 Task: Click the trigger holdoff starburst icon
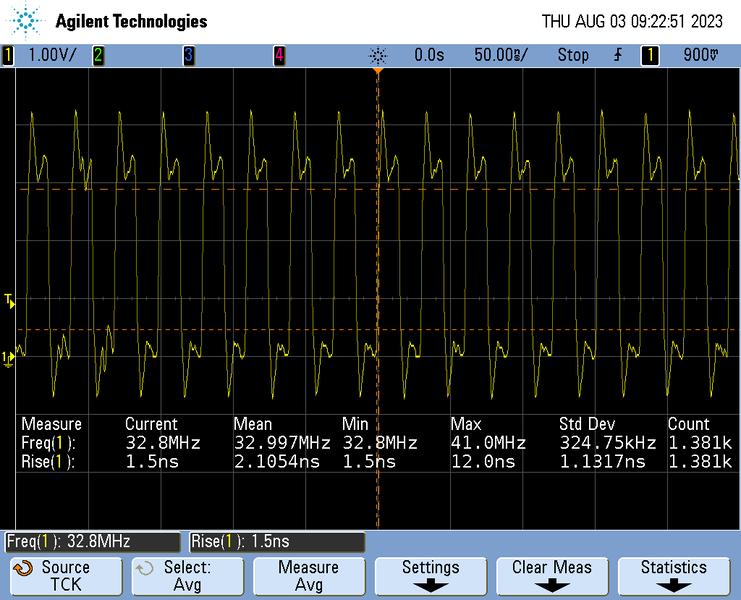[x=377, y=55]
